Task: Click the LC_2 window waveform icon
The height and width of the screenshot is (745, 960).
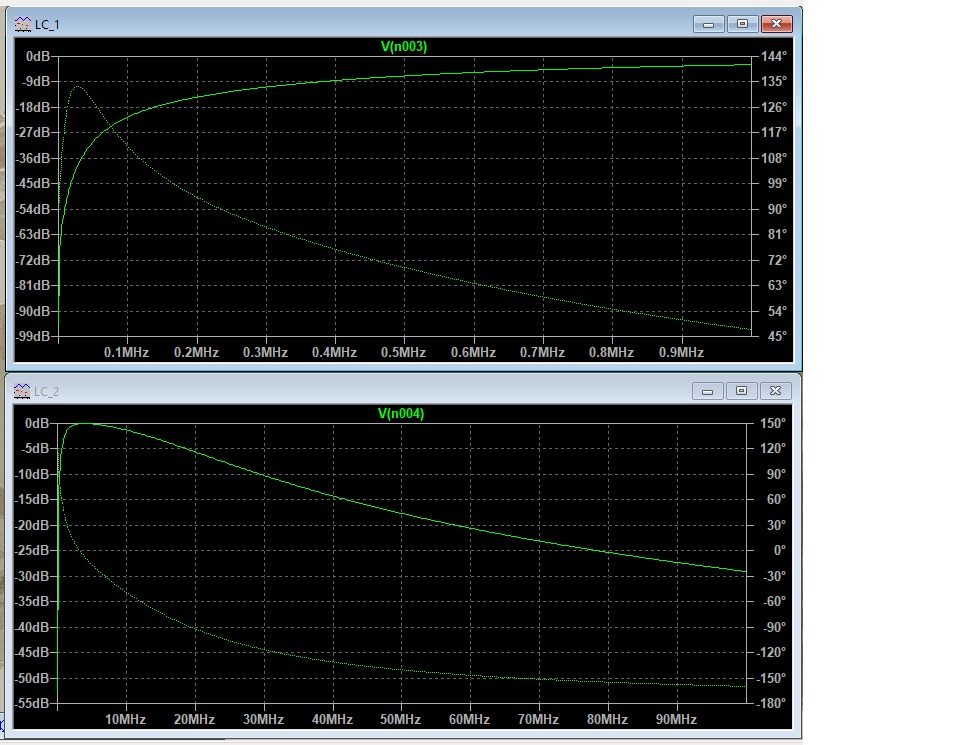Action: pyautogui.click(x=22, y=391)
